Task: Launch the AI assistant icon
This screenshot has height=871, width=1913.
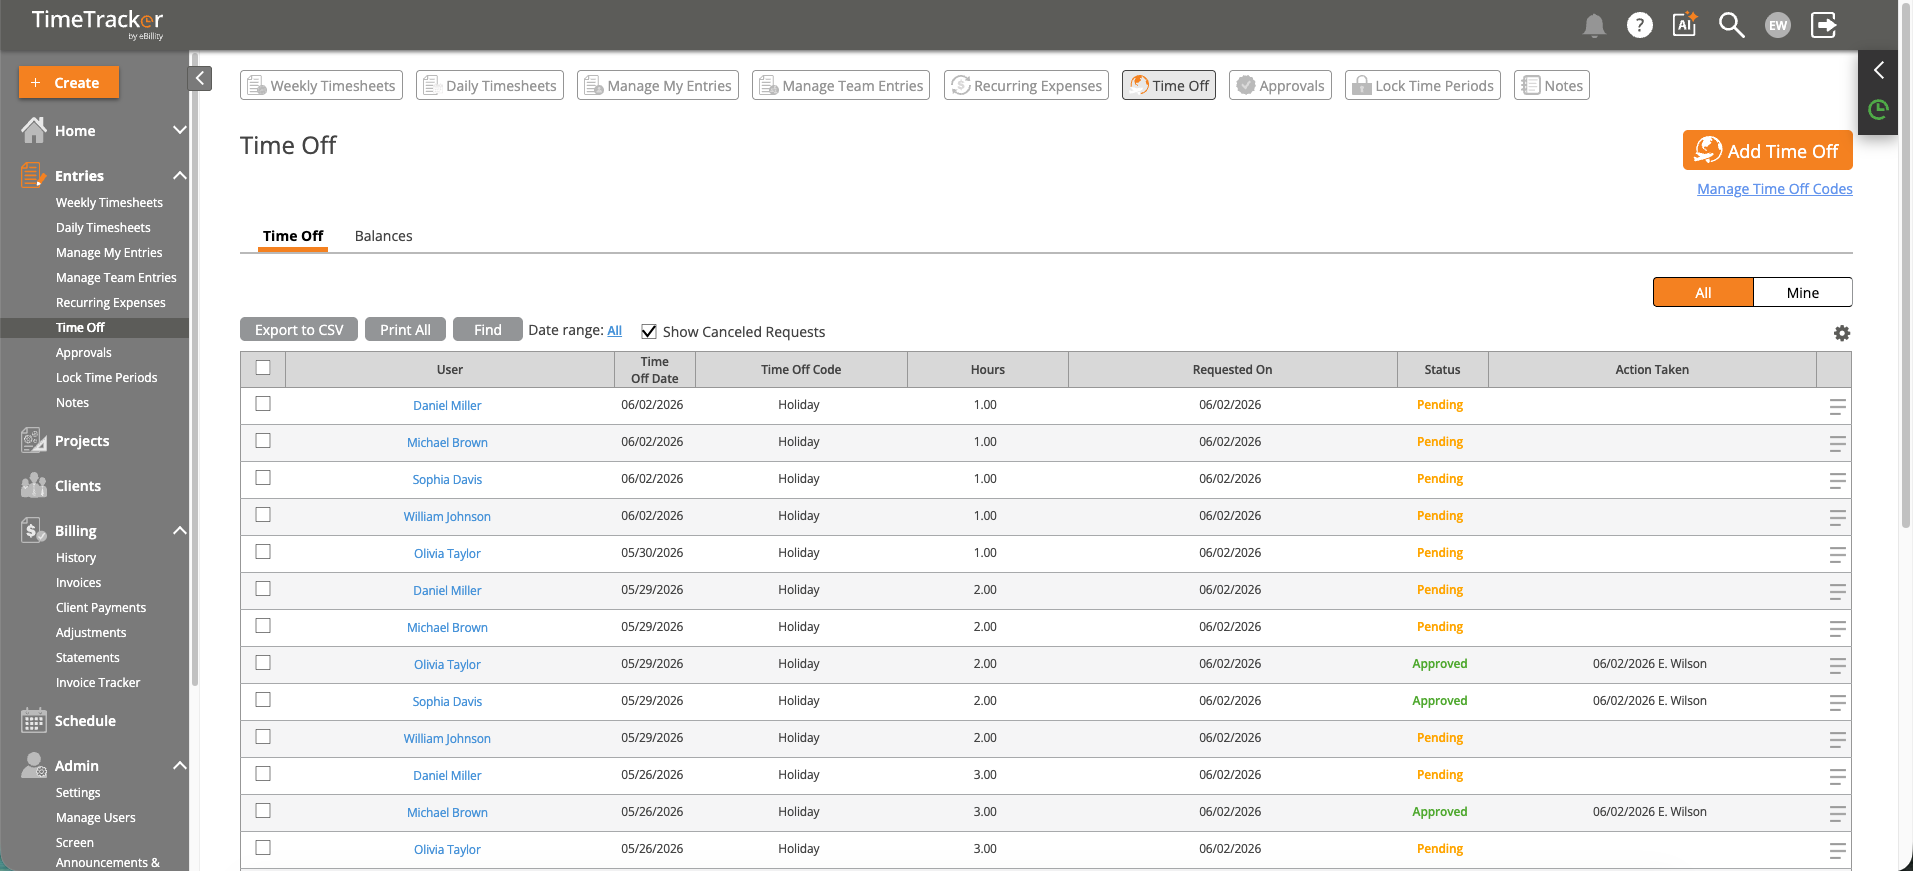Action: point(1685,25)
